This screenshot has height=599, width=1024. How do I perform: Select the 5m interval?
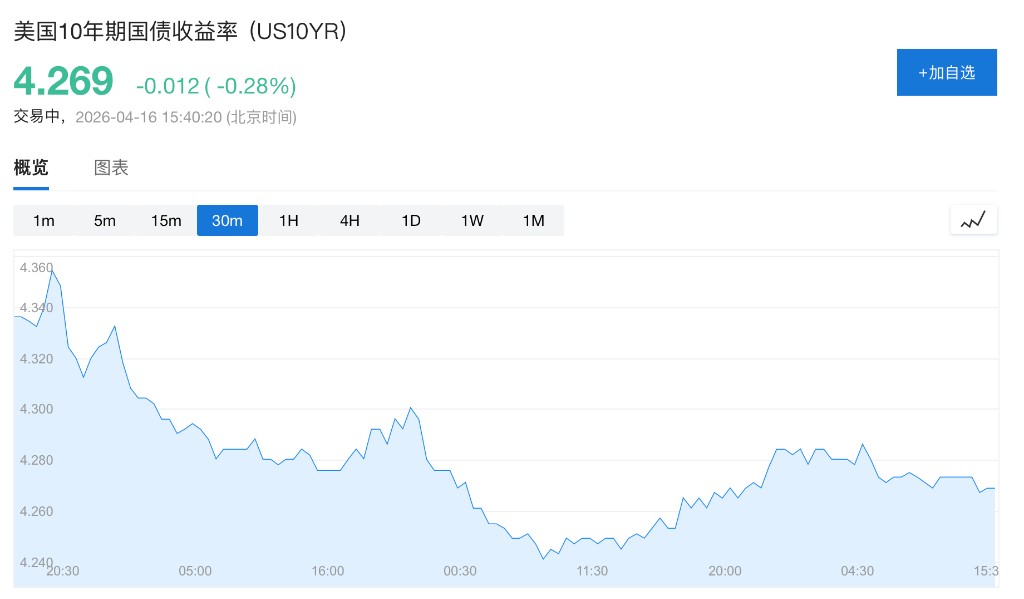pyautogui.click(x=105, y=221)
